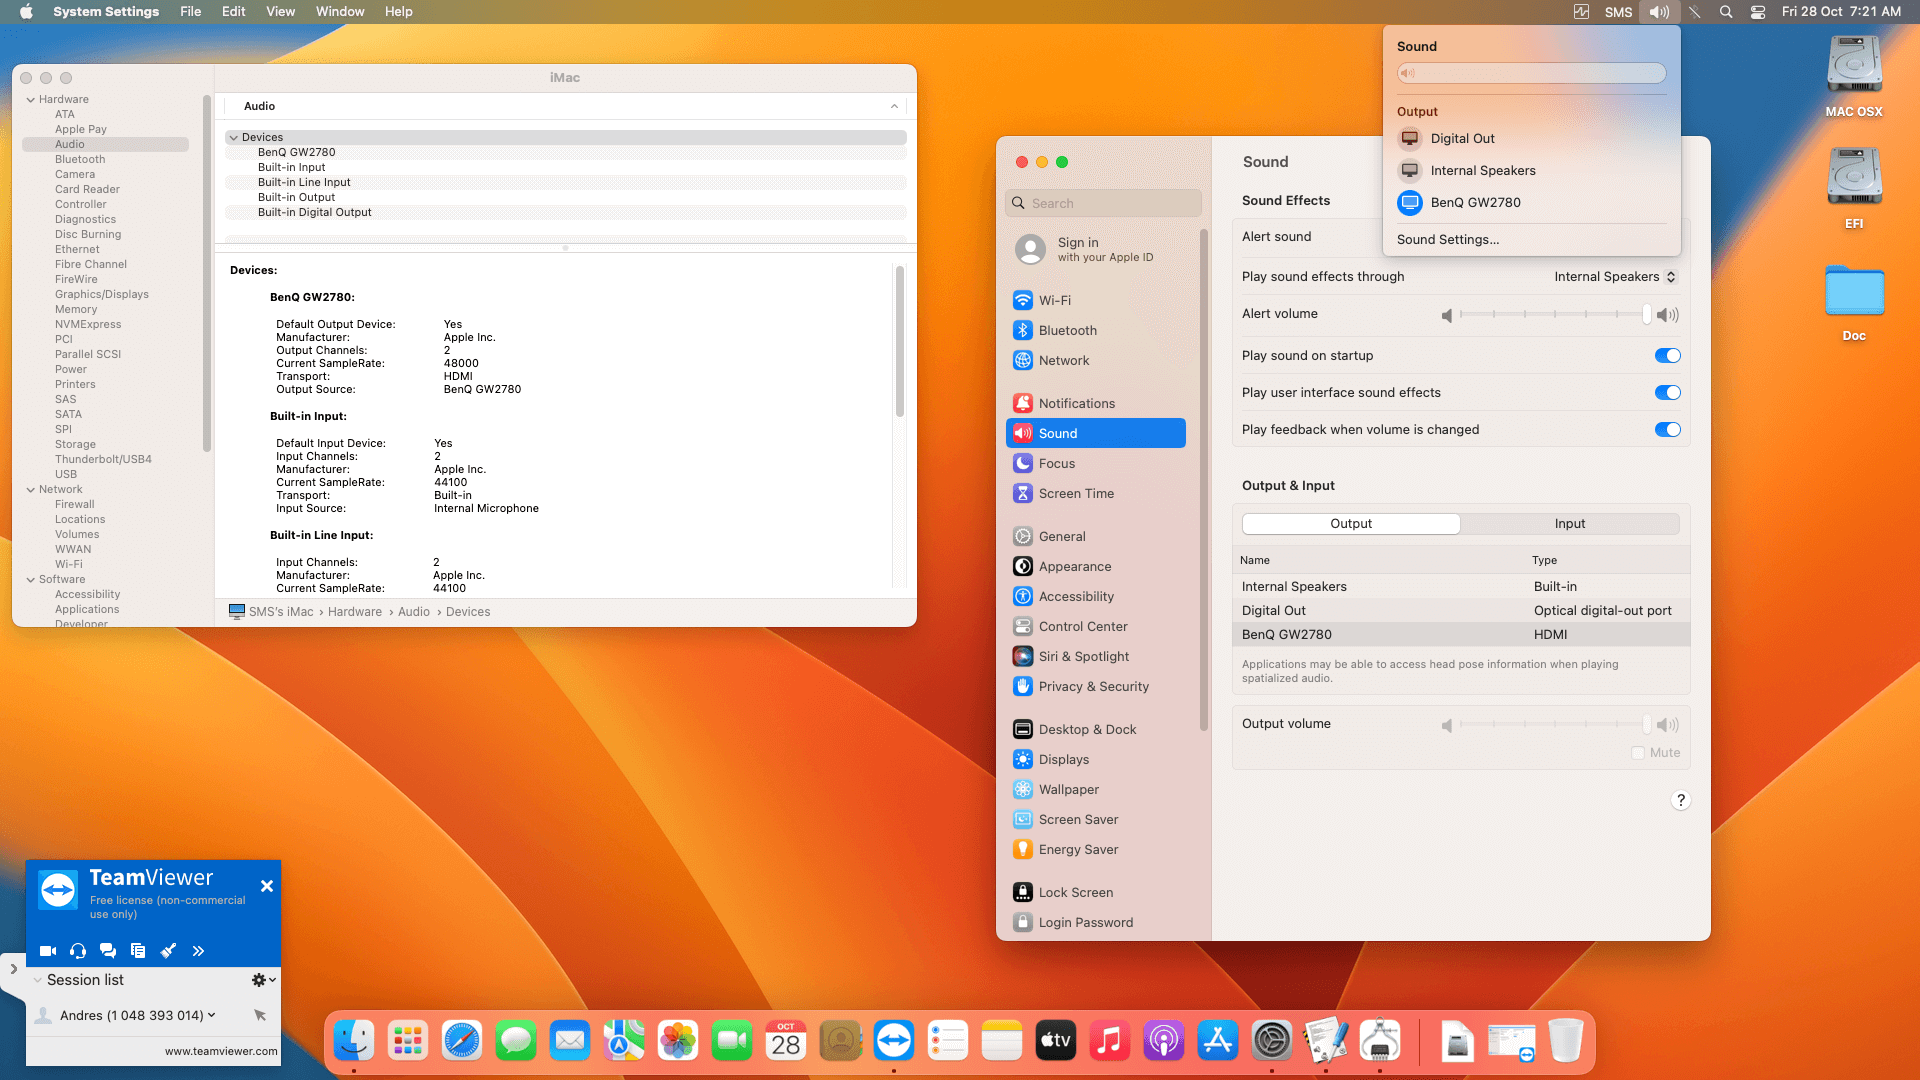
Task: Click the help question mark button
Action: [x=1680, y=800]
